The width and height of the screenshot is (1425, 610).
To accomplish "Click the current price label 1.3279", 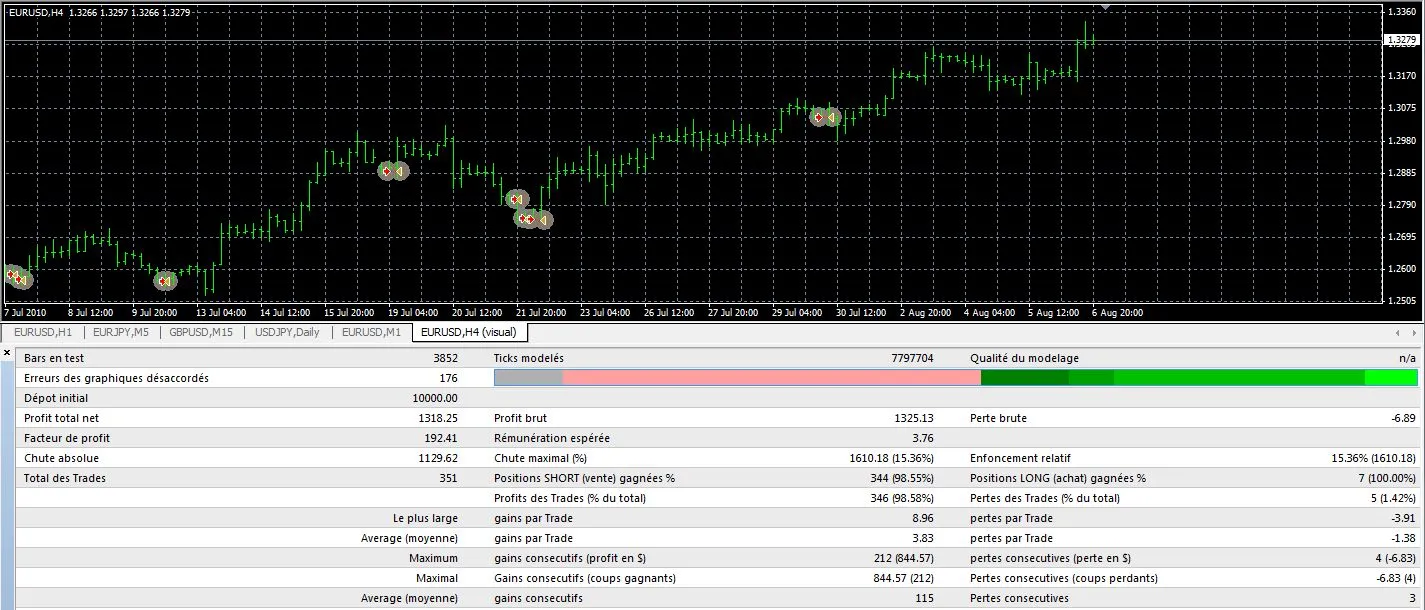I will tap(1400, 40).
